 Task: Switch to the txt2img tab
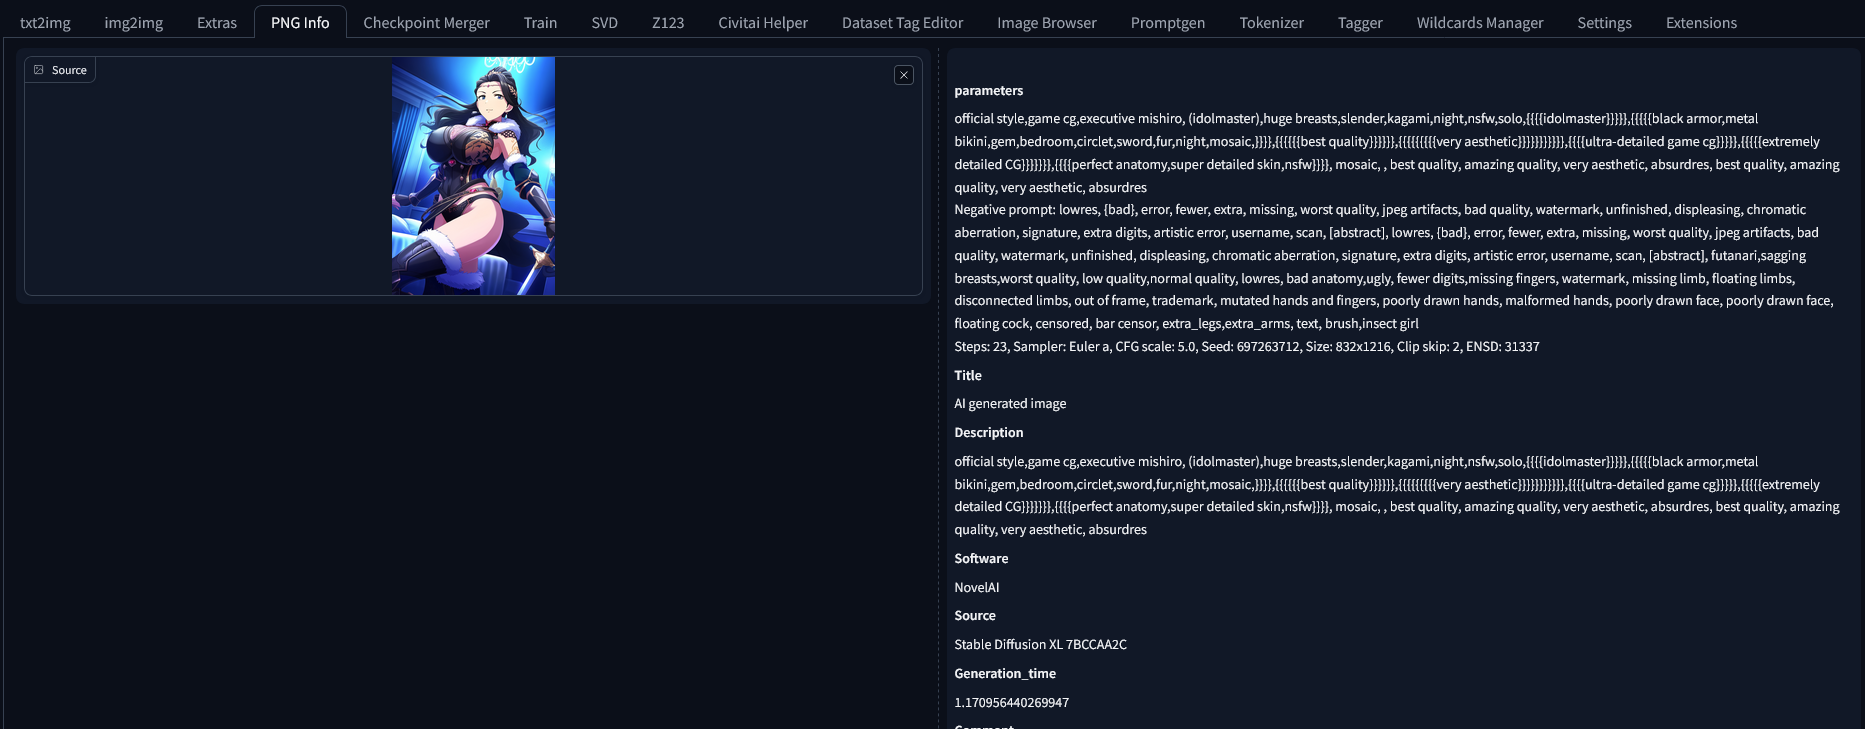click(45, 23)
